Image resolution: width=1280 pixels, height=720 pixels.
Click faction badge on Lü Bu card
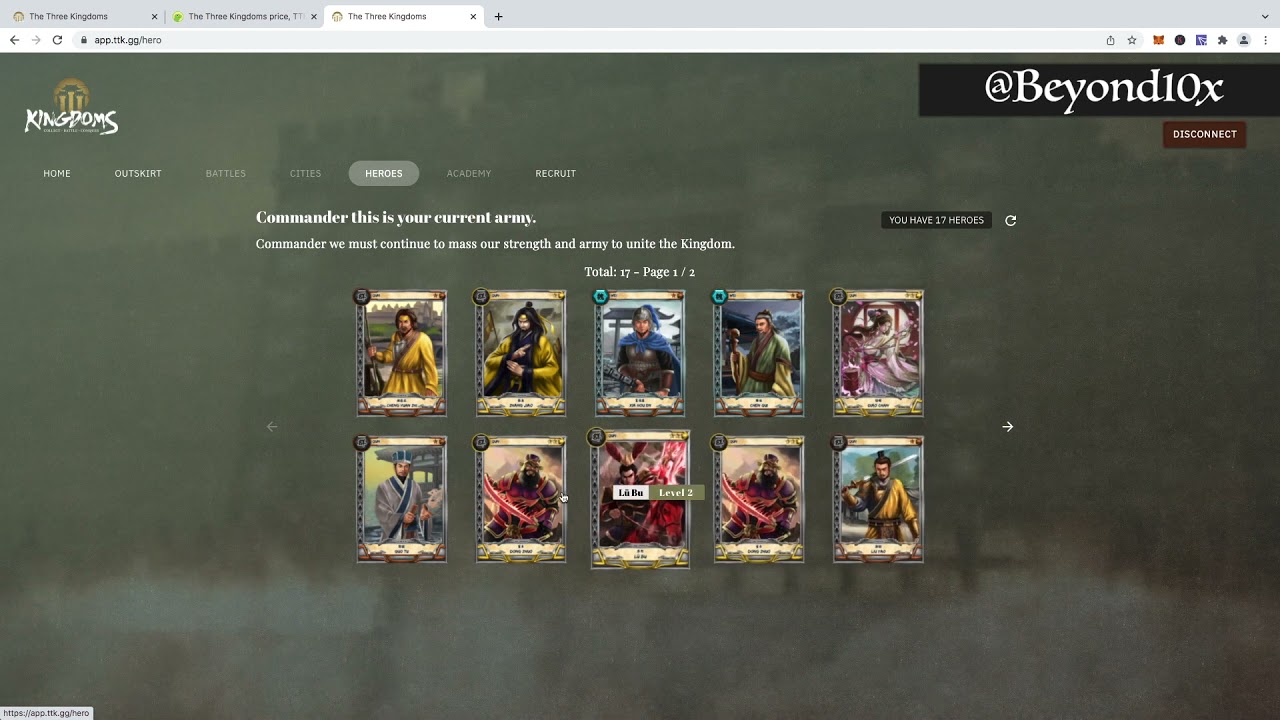click(596, 437)
